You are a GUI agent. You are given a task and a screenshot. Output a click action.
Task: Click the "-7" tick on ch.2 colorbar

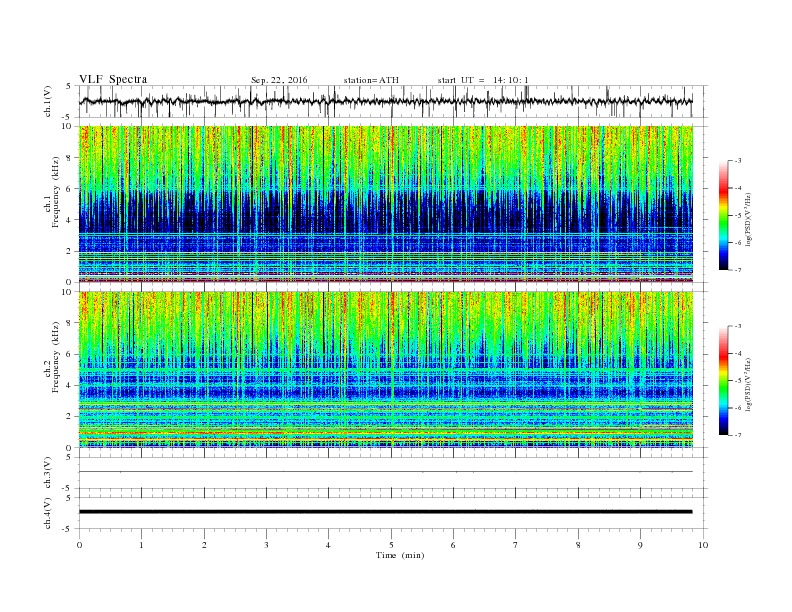point(738,435)
